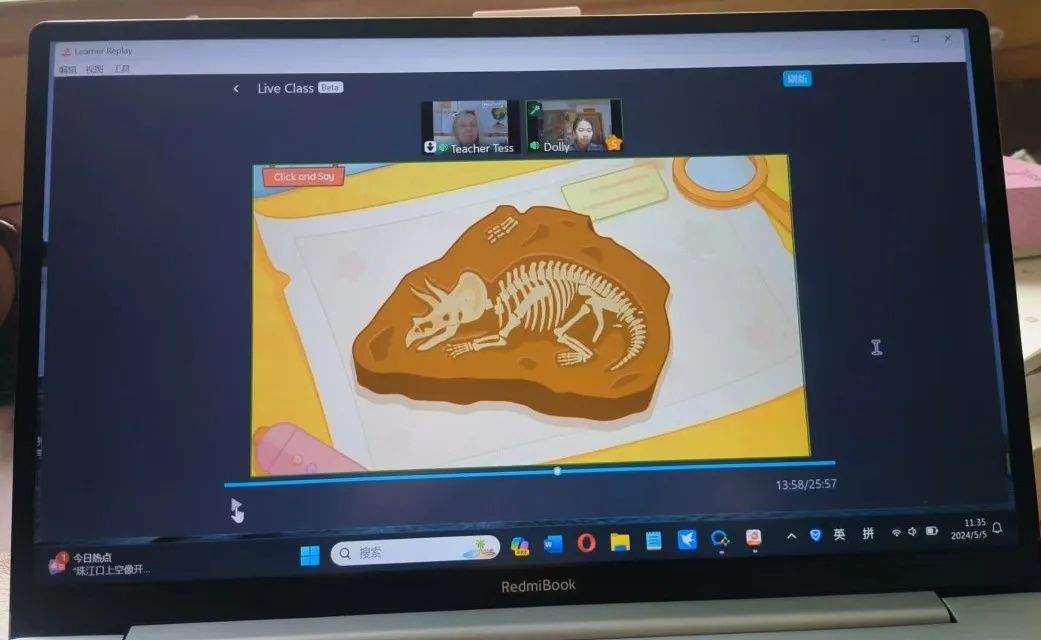Click the red Learner Replay taskbar icon
The height and width of the screenshot is (640, 1041).
click(x=753, y=537)
